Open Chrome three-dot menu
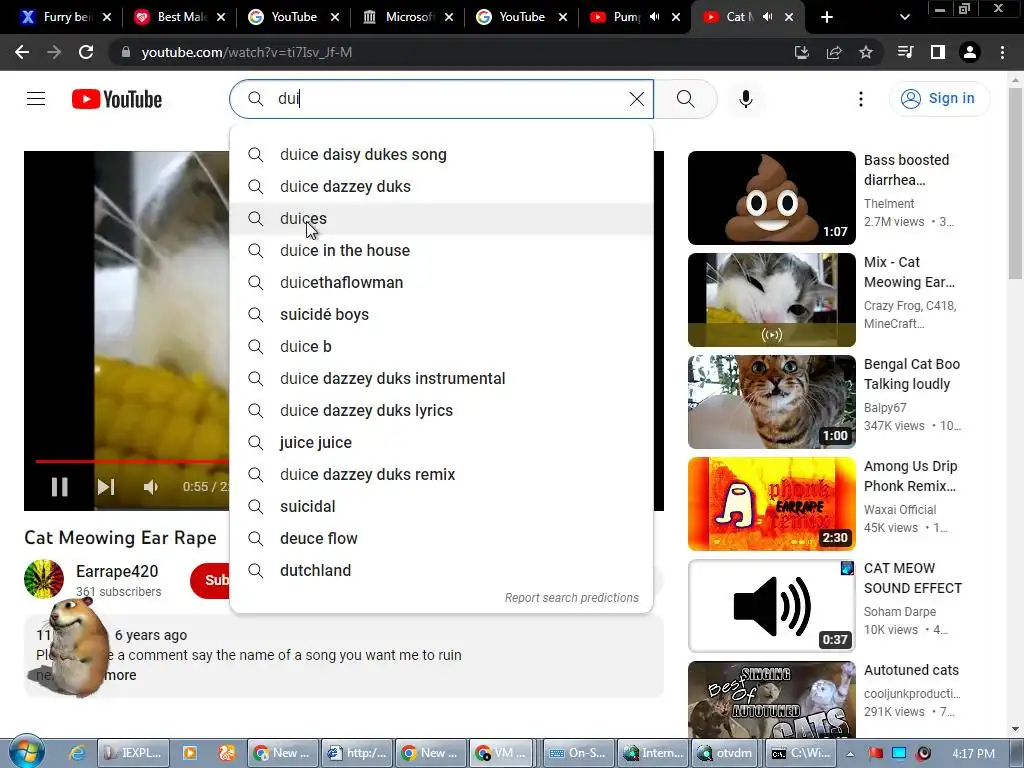 [1002, 52]
